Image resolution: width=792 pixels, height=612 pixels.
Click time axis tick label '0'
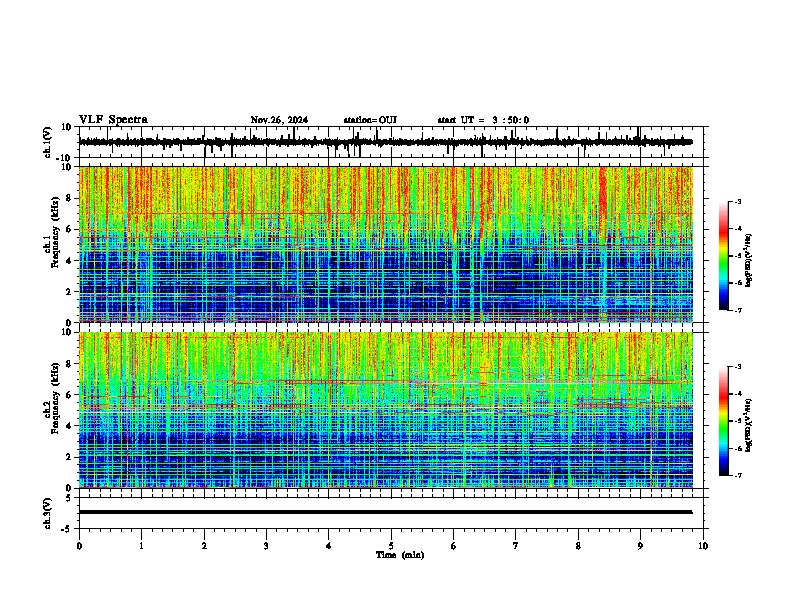click(79, 546)
